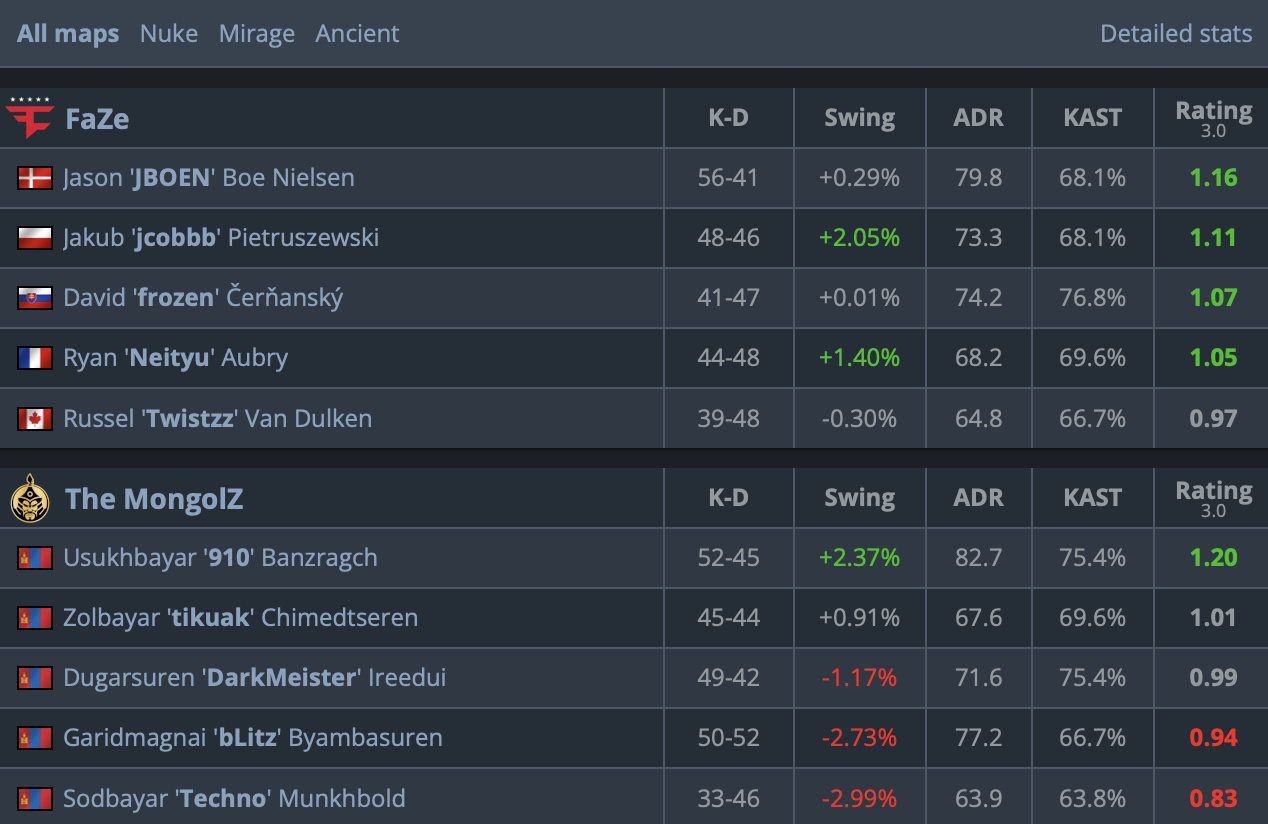Screen dimensions: 1268x824
Task: Open the Detailed stats link
Action: (x=1176, y=34)
